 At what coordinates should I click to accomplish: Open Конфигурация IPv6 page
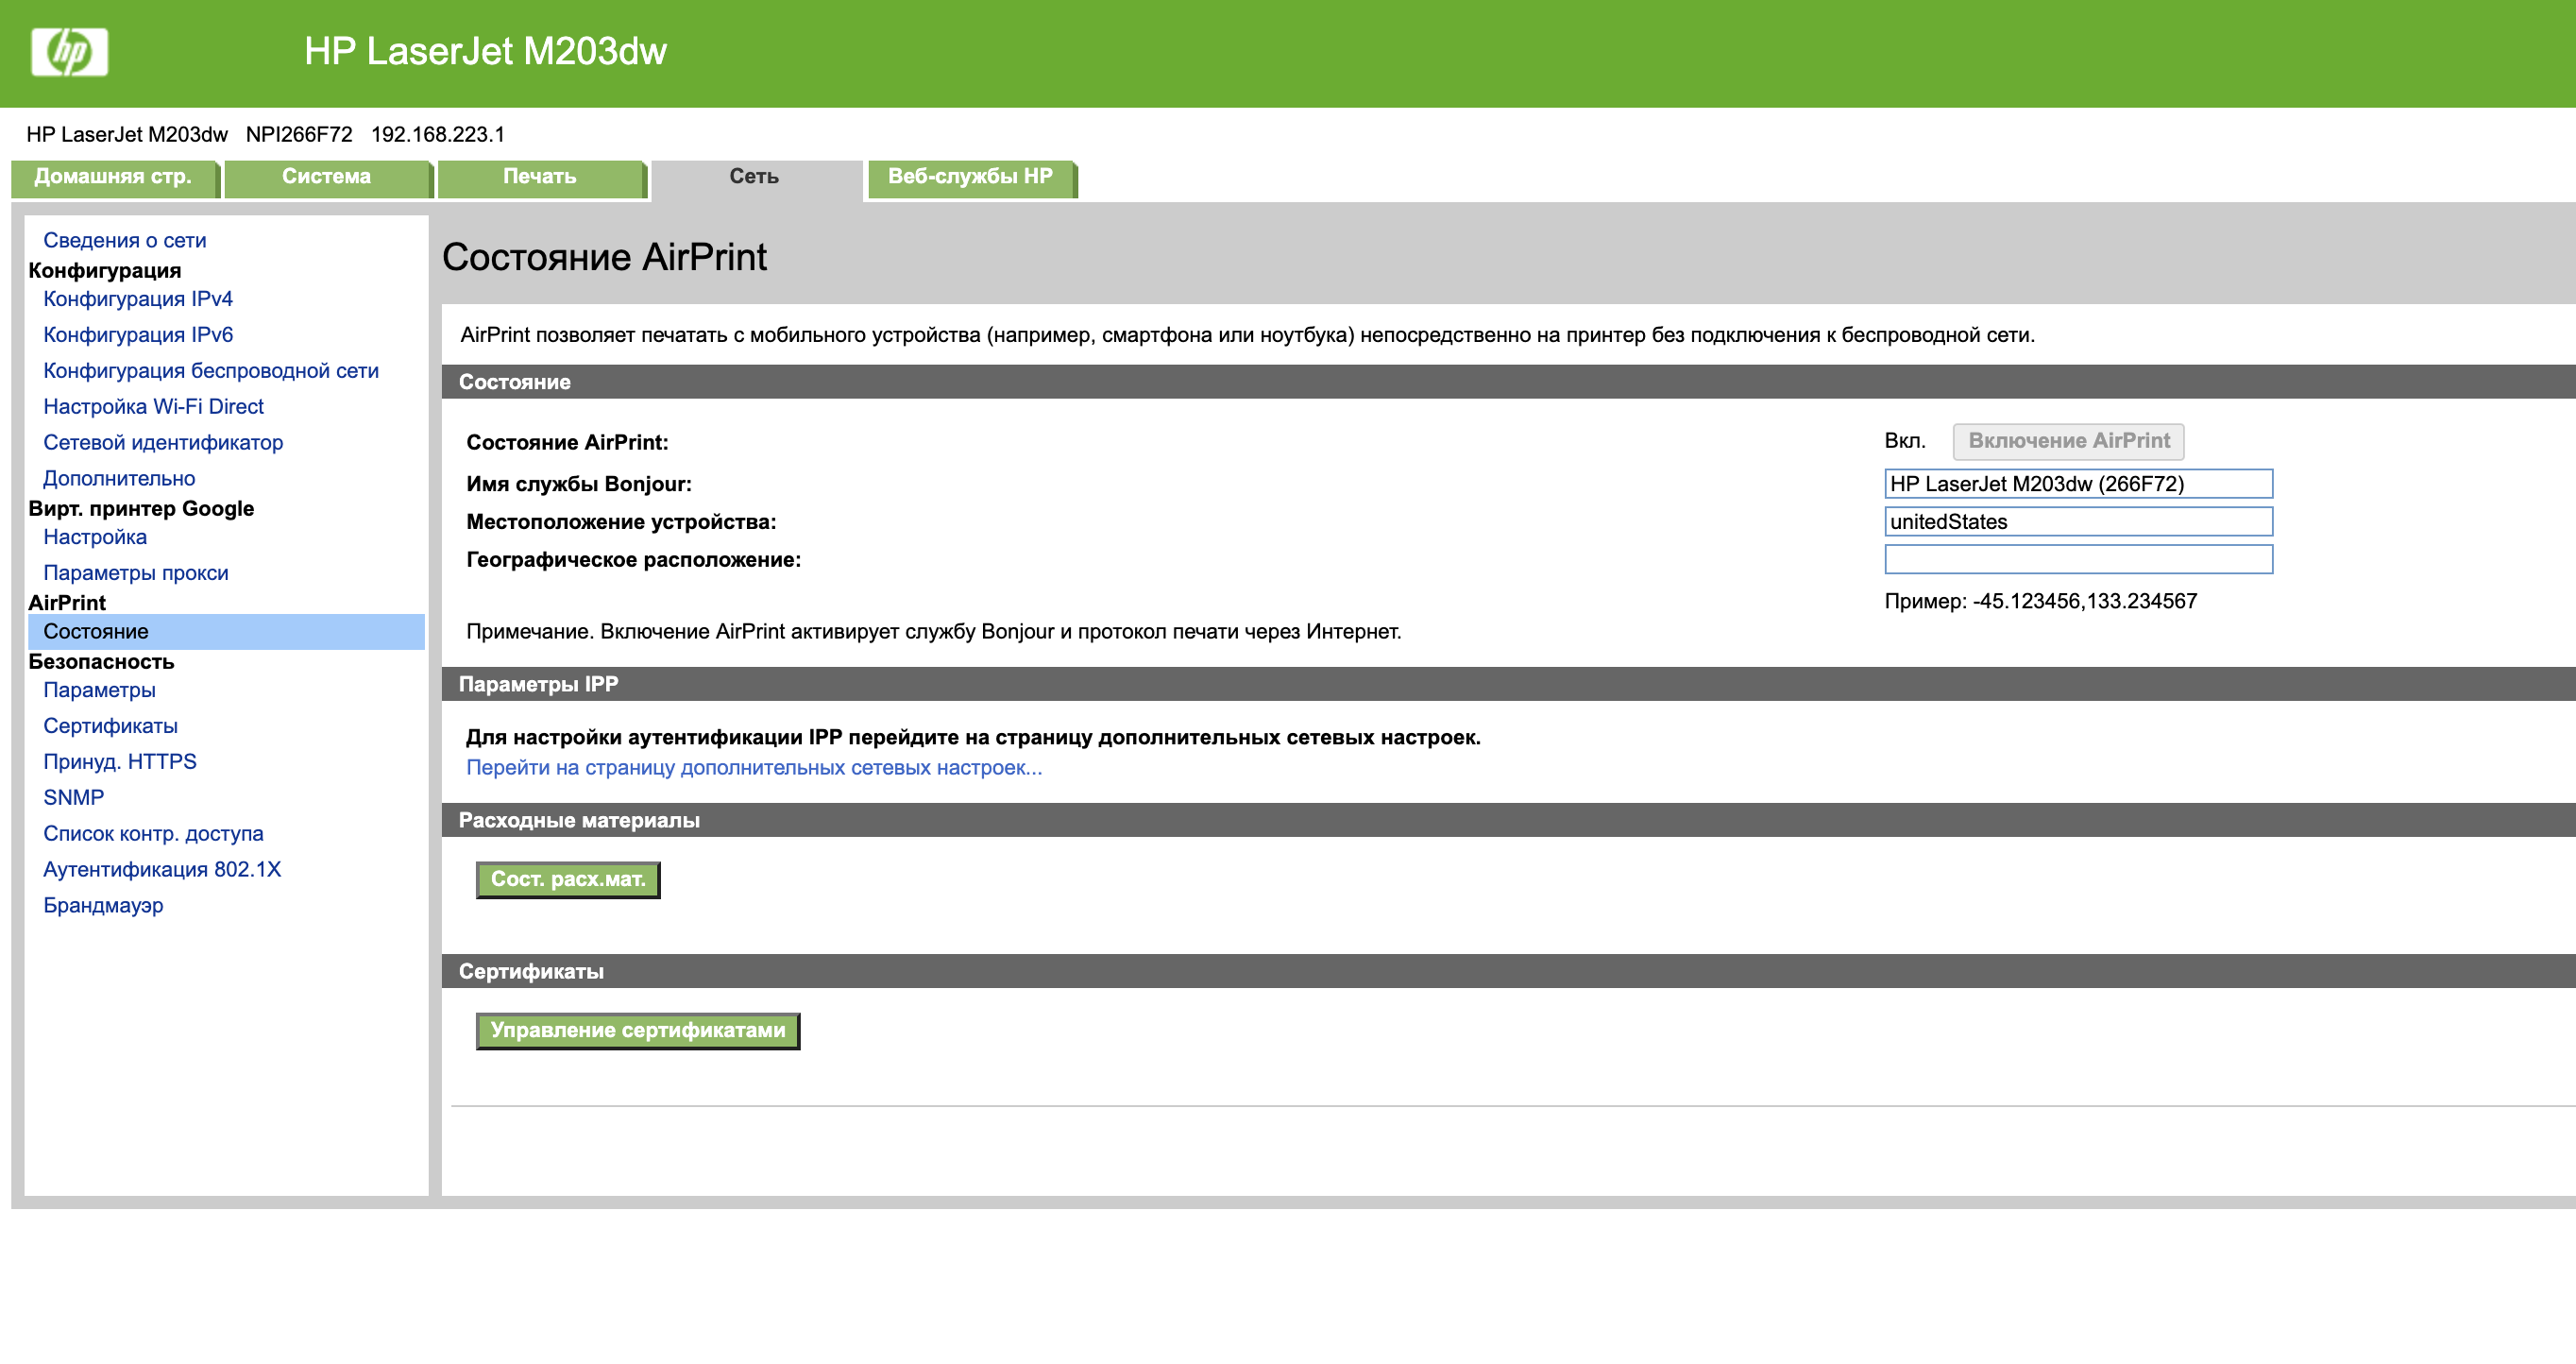click(x=138, y=335)
